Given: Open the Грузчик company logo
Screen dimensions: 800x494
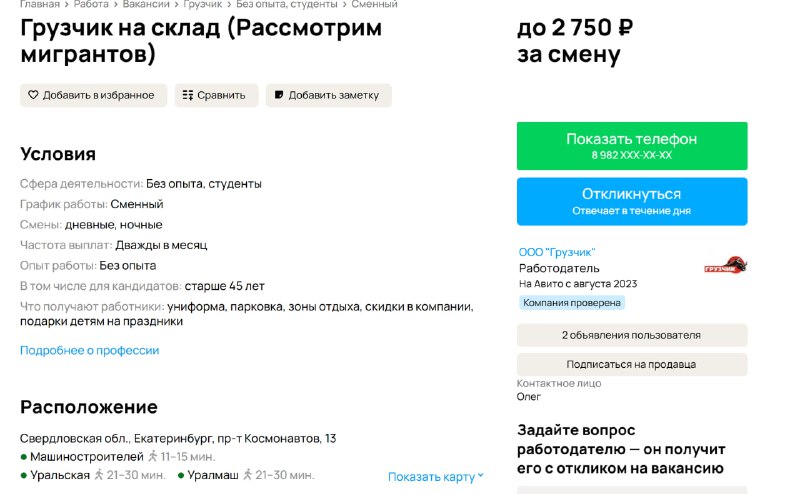Looking at the screenshot, I should tap(726, 265).
